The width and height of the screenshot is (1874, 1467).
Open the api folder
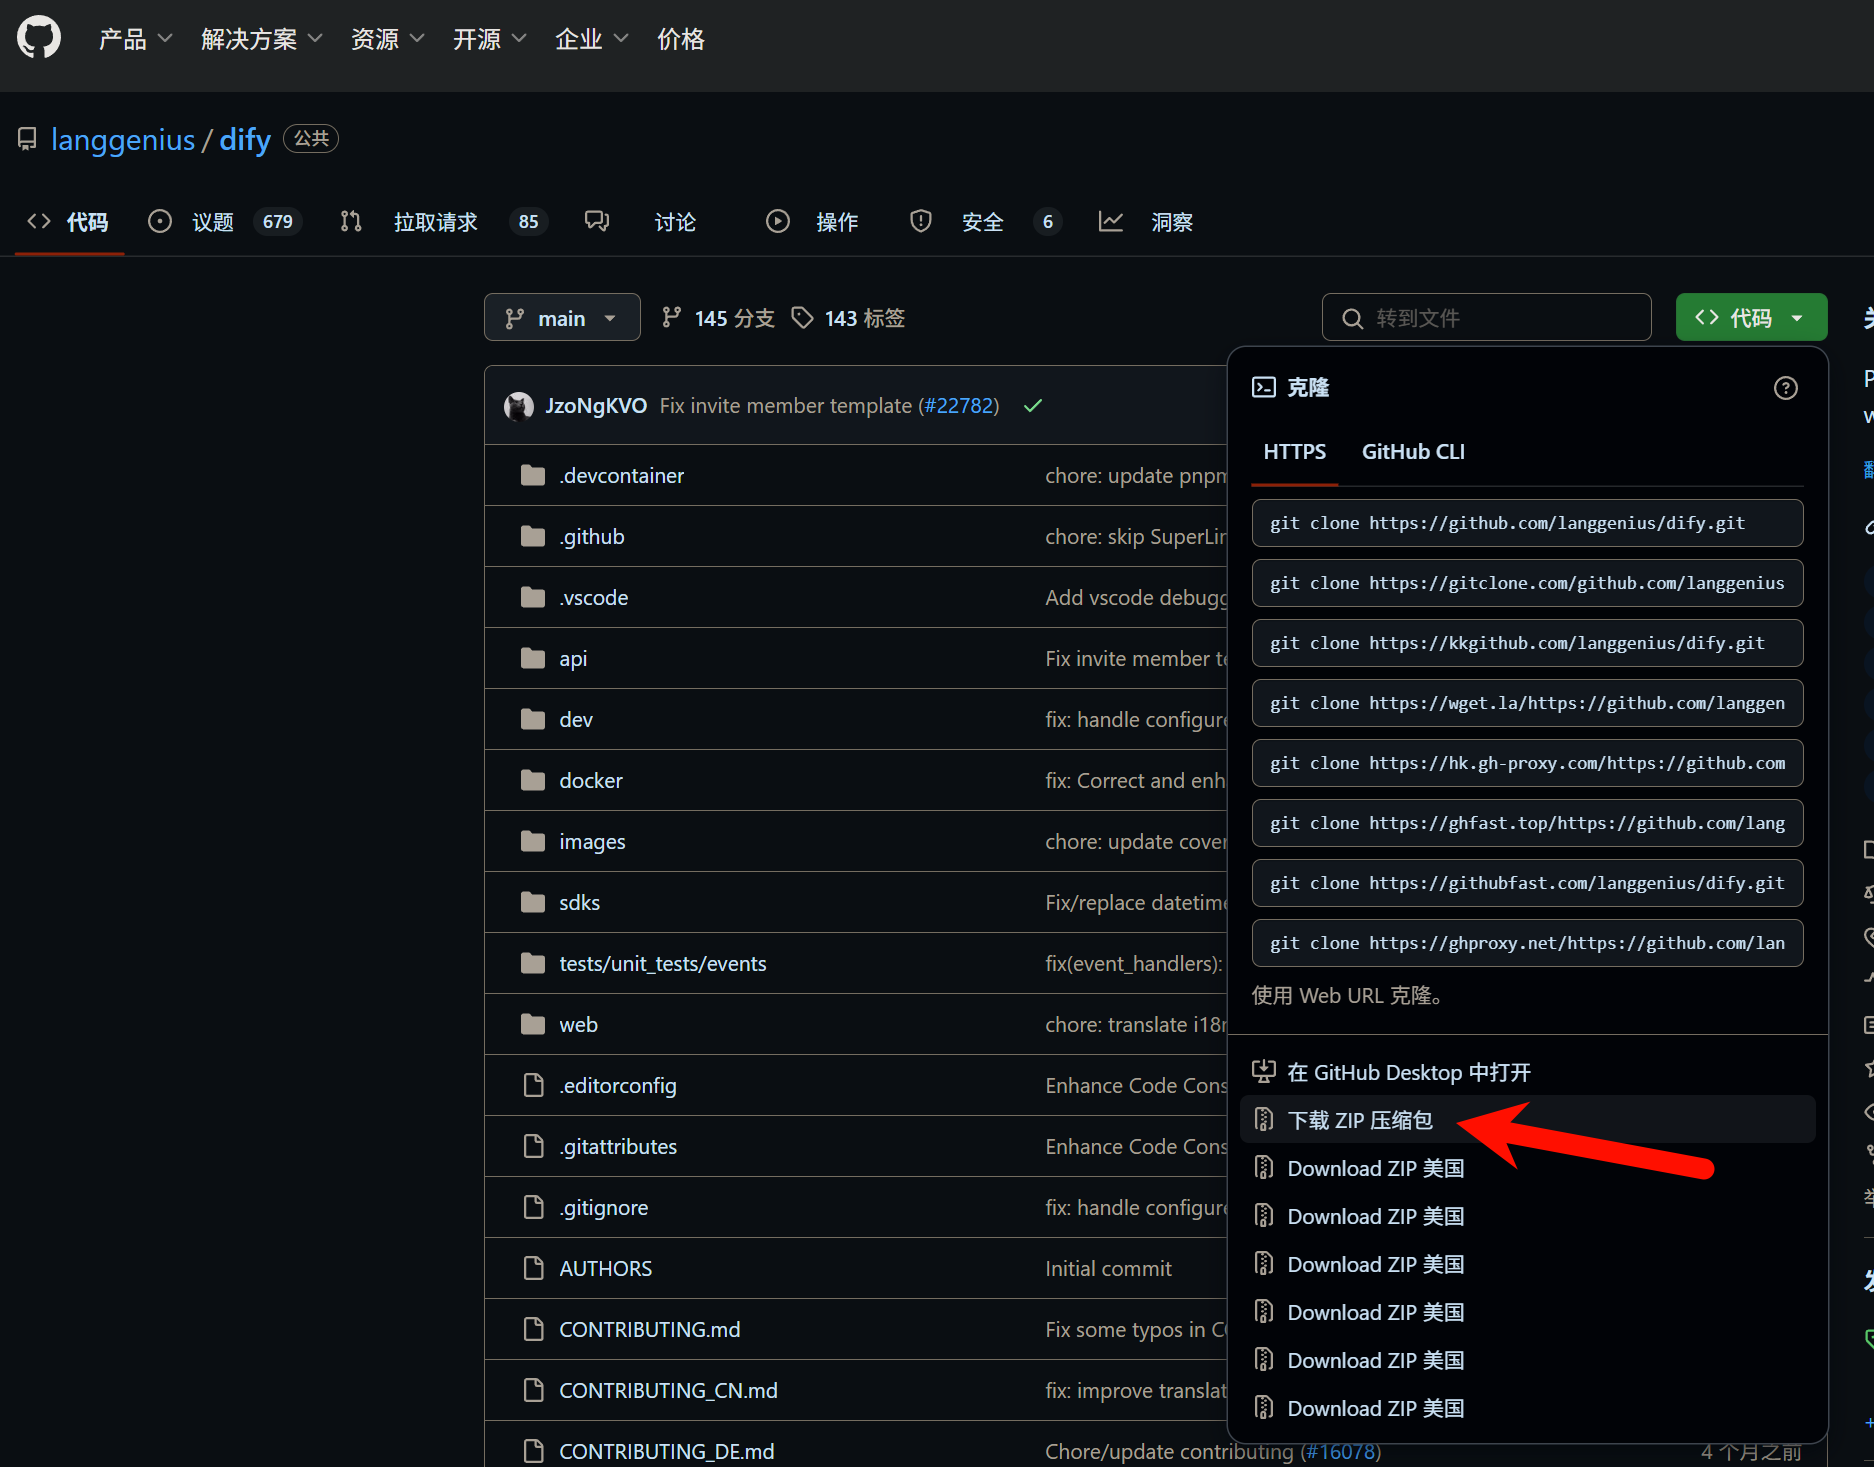click(573, 659)
